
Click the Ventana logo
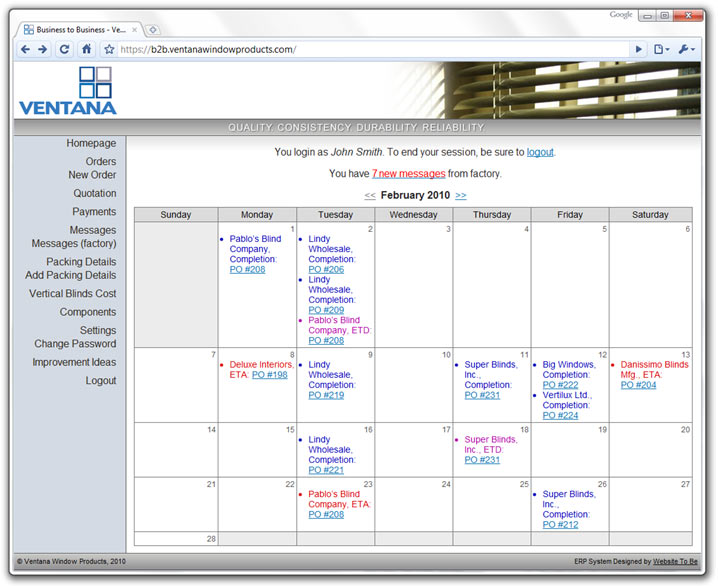coord(68,91)
